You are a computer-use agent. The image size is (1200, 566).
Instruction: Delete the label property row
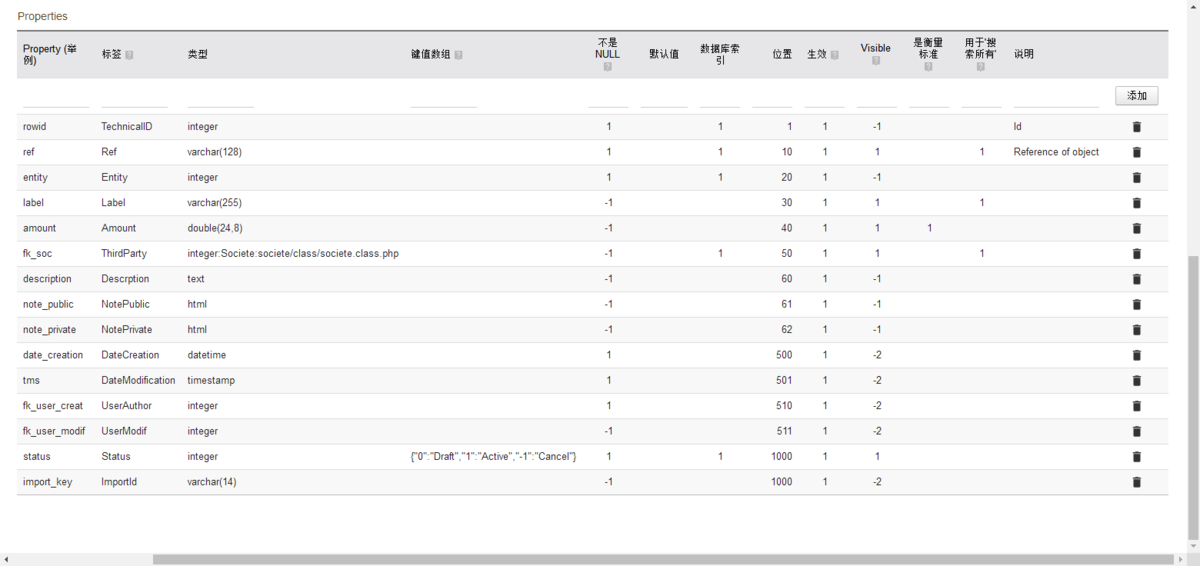pos(1136,203)
